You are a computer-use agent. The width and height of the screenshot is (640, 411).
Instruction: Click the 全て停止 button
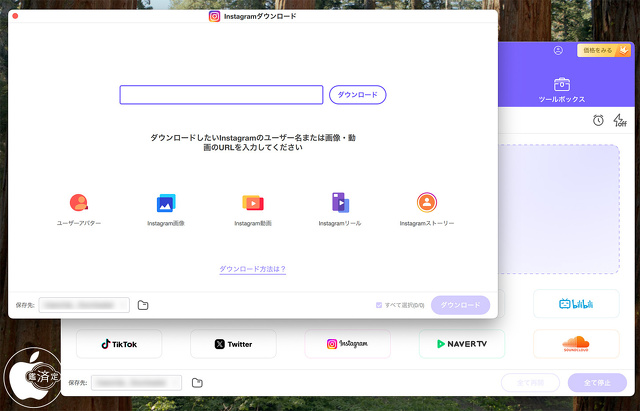(597, 383)
